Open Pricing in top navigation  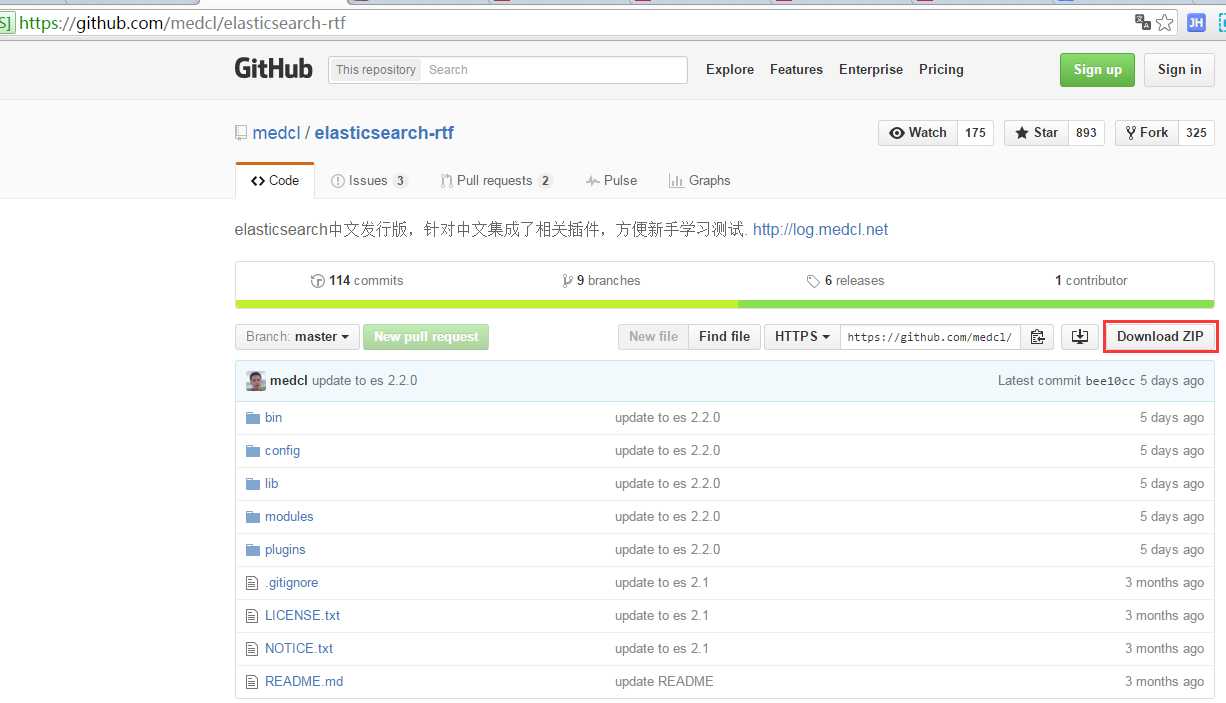point(941,69)
